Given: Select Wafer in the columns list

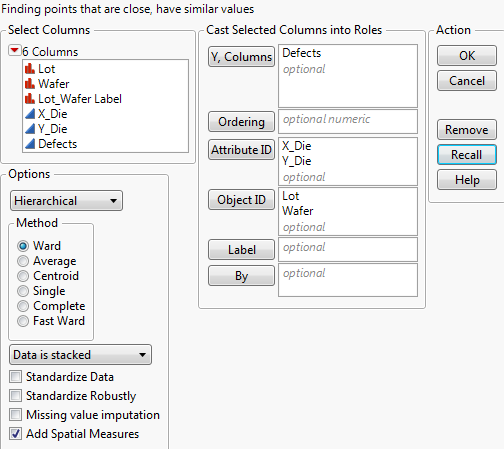Looking at the screenshot, I should [x=54, y=84].
